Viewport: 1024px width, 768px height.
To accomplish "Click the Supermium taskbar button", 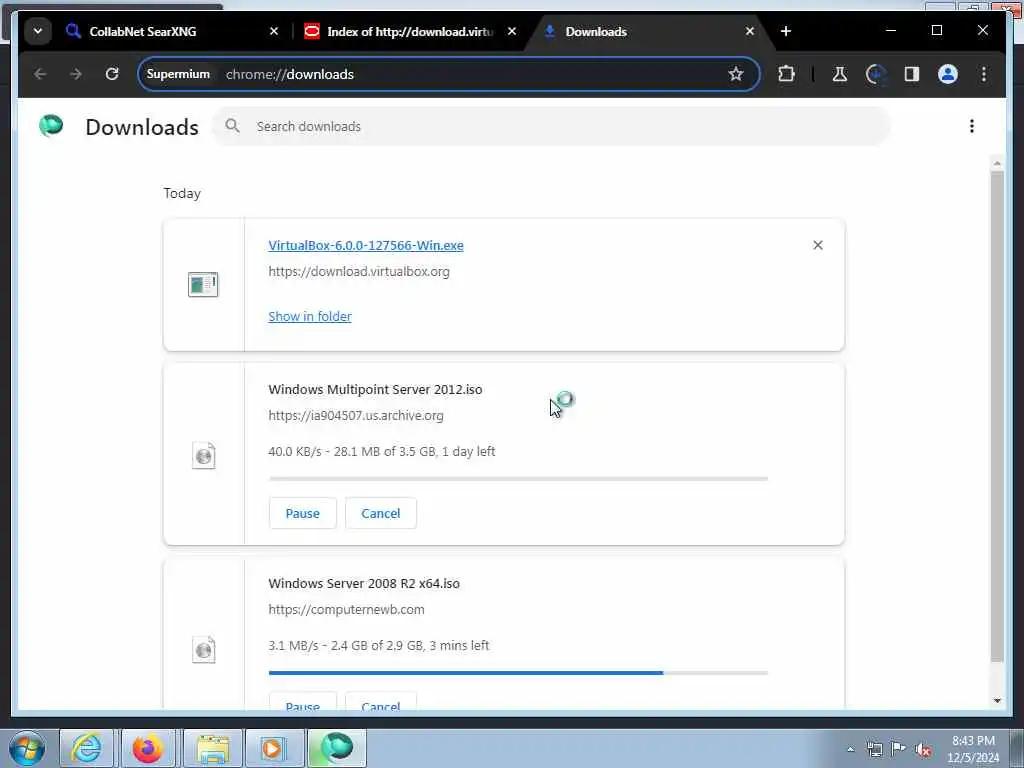I will pos(336,748).
